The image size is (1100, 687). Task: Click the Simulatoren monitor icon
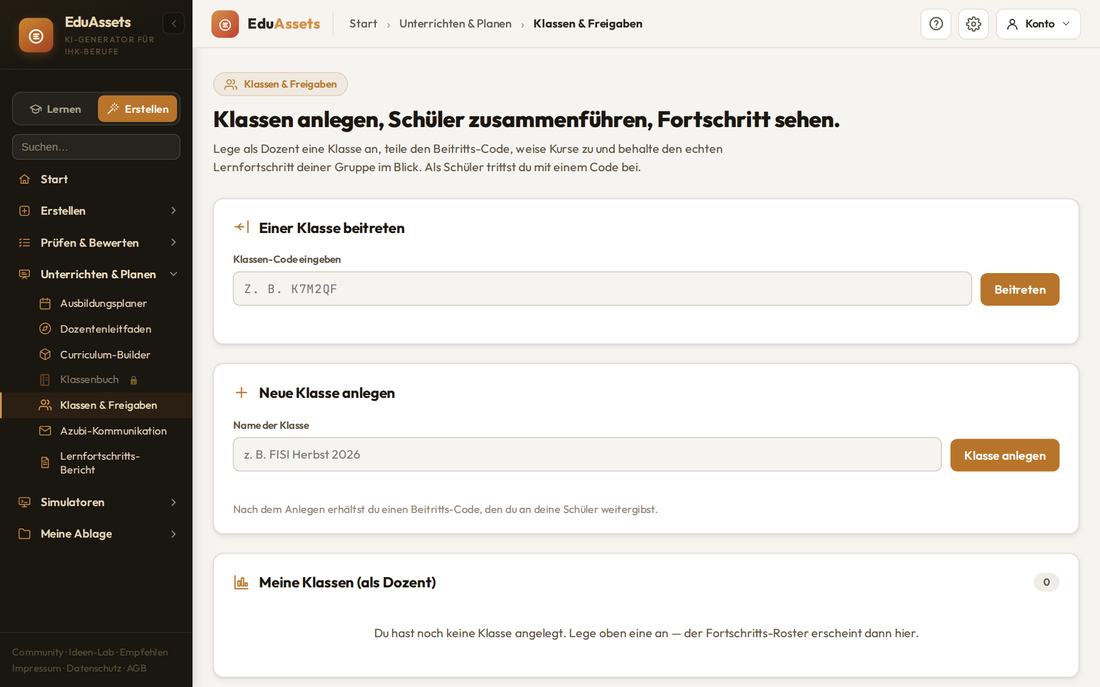pos(25,502)
